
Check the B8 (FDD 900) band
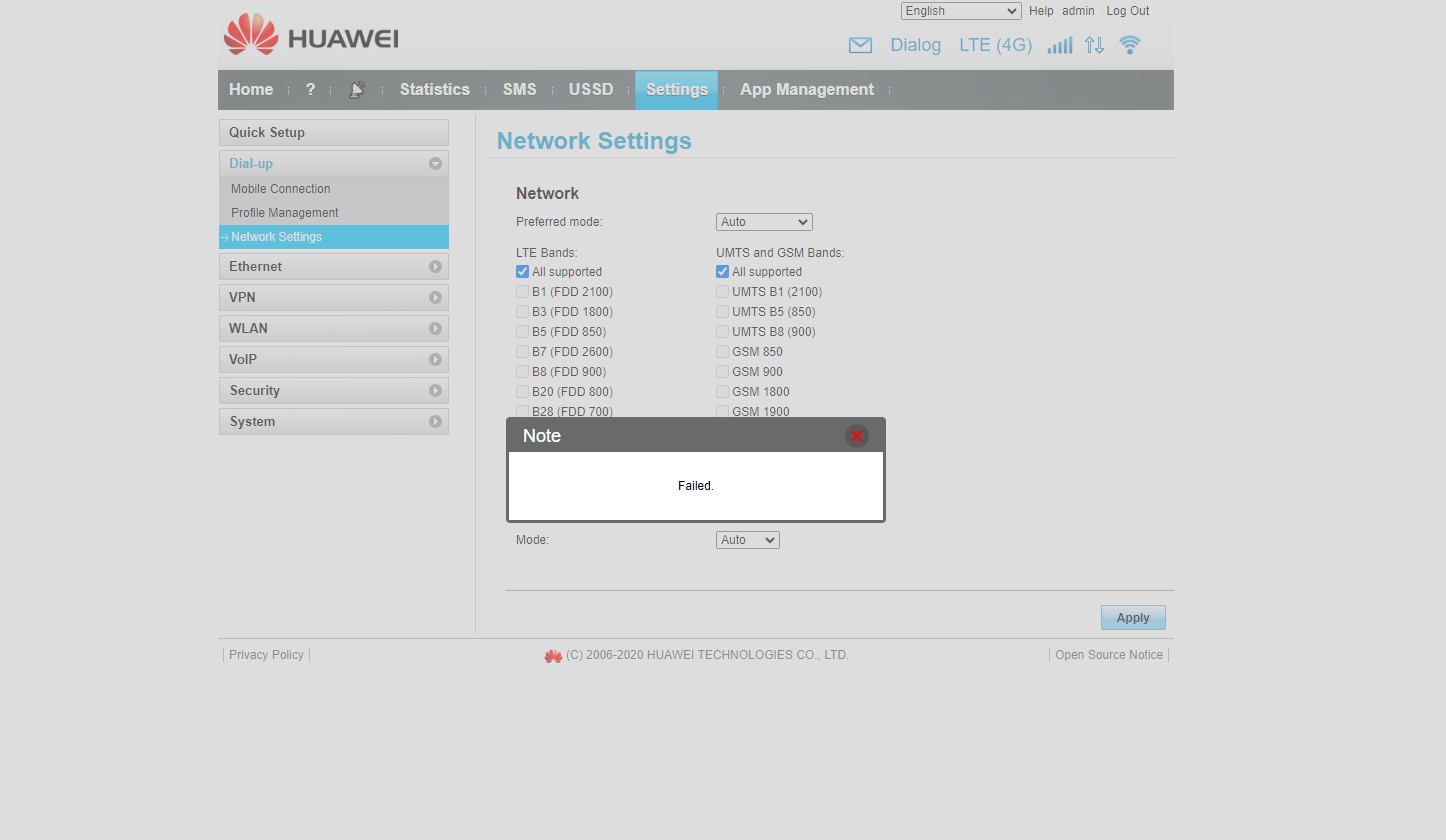pyautogui.click(x=522, y=372)
